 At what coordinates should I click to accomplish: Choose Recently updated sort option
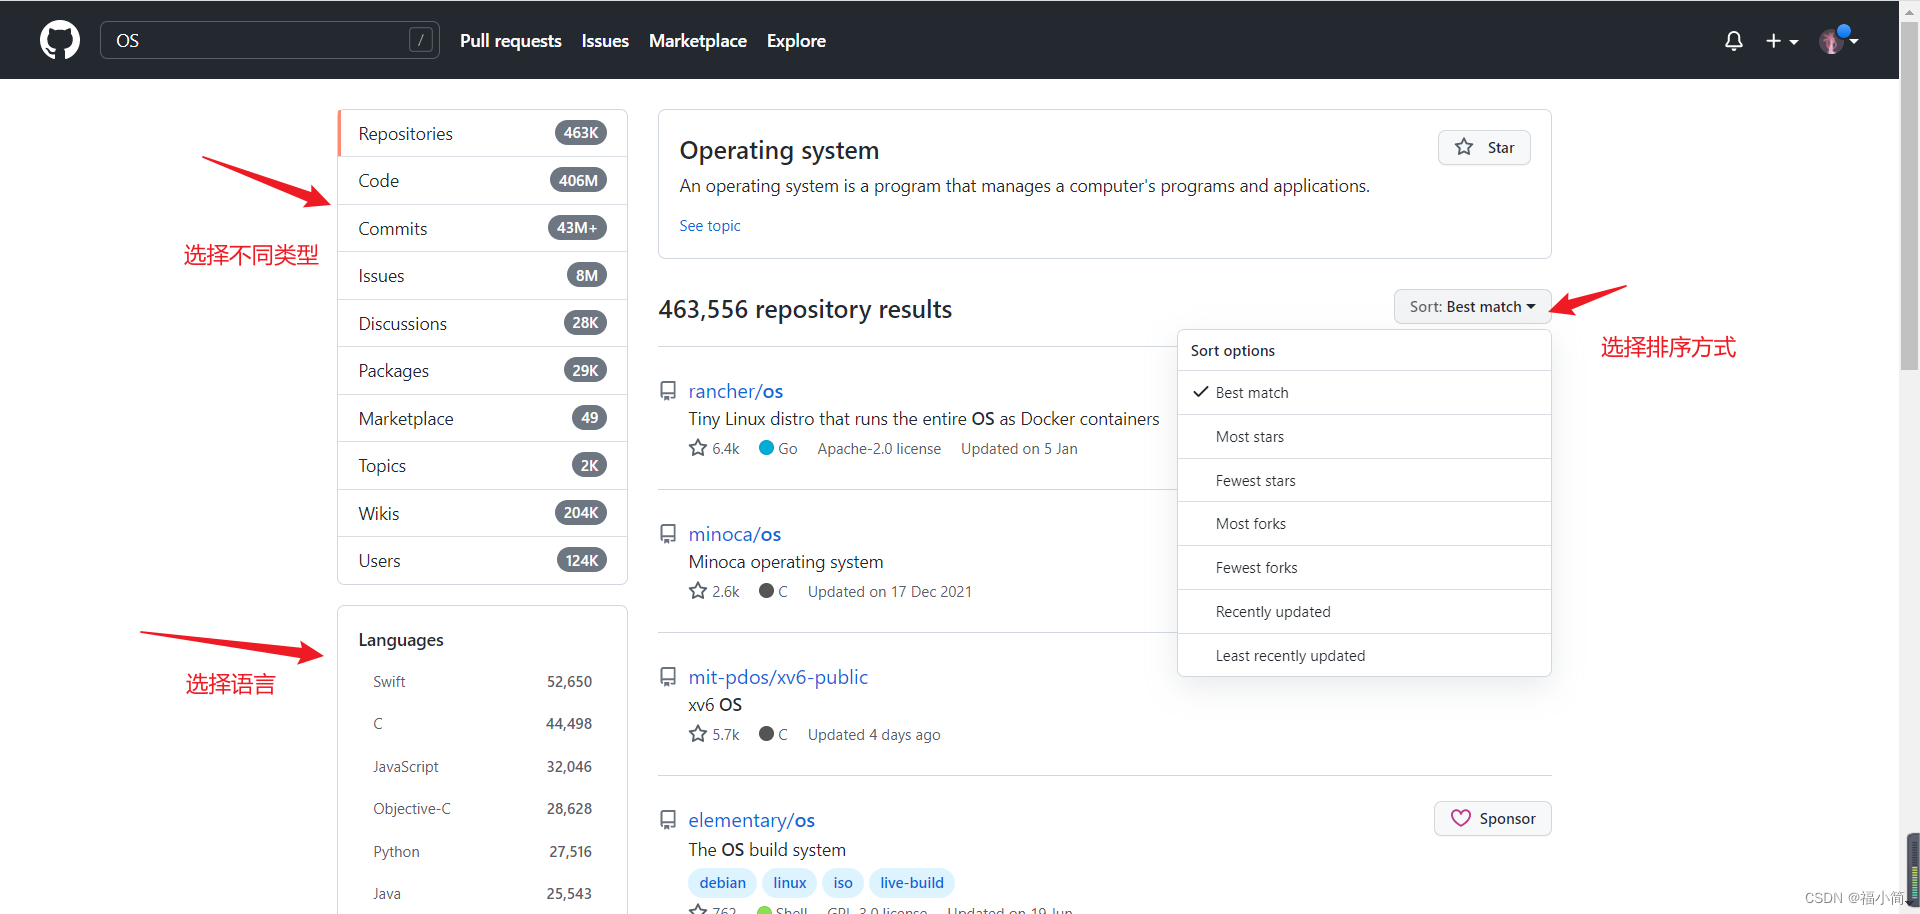[1364, 612]
